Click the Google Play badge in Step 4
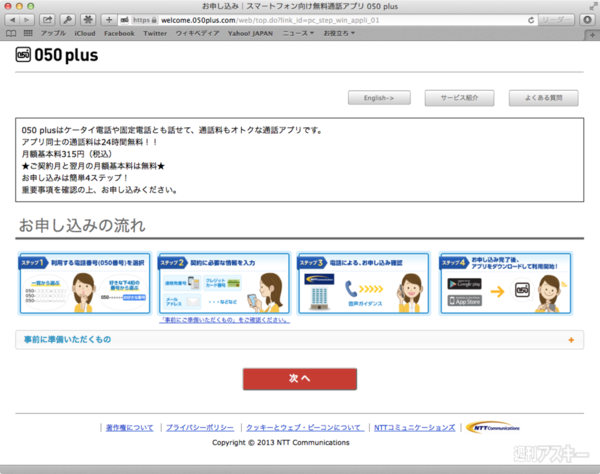The width and height of the screenshot is (600, 474). tap(465, 284)
